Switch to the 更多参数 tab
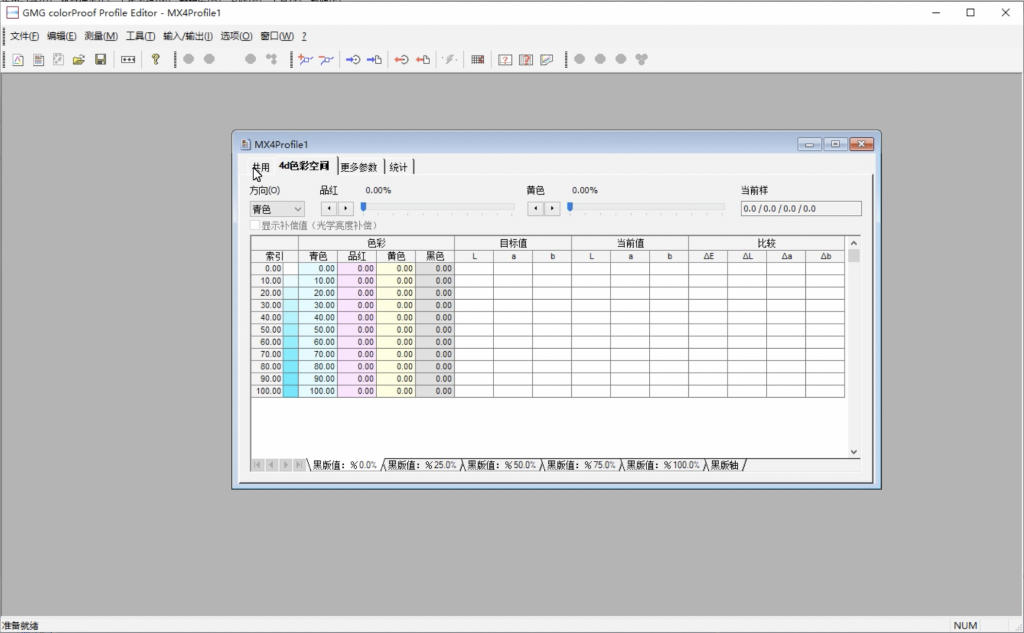The width and height of the screenshot is (1024, 633). point(359,167)
